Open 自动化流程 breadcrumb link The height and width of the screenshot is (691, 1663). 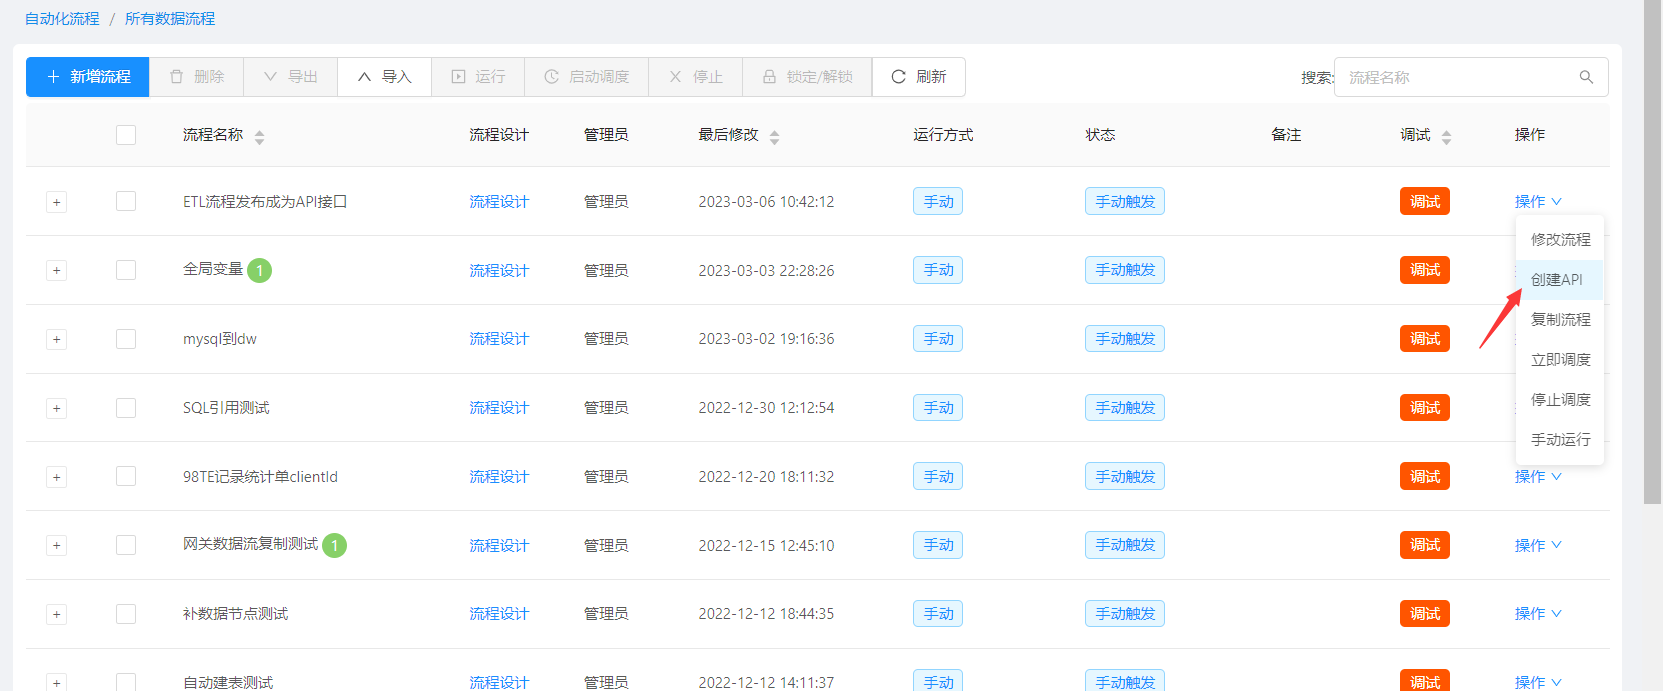[62, 19]
